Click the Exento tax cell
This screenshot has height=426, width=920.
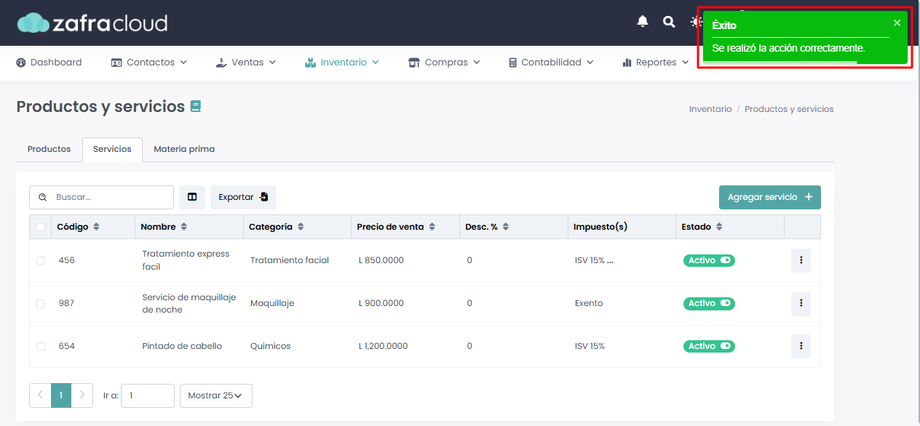tap(588, 303)
